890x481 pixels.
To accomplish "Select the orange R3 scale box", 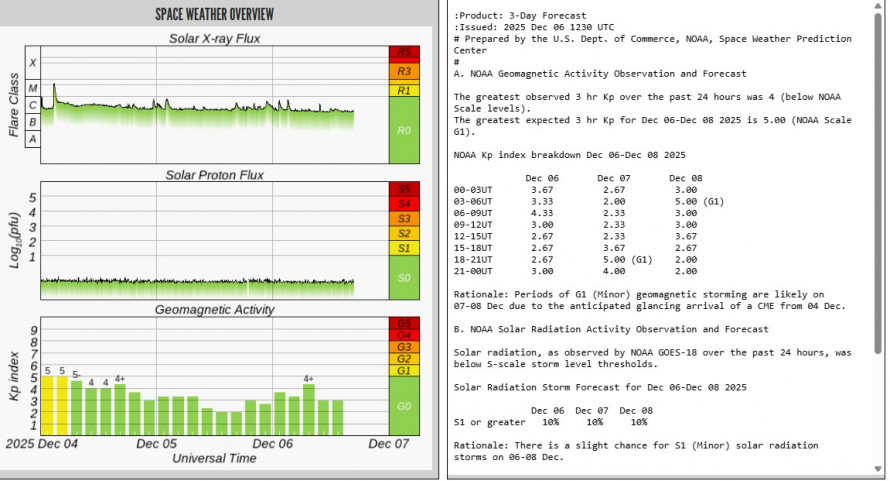I will click(x=404, y=71).
